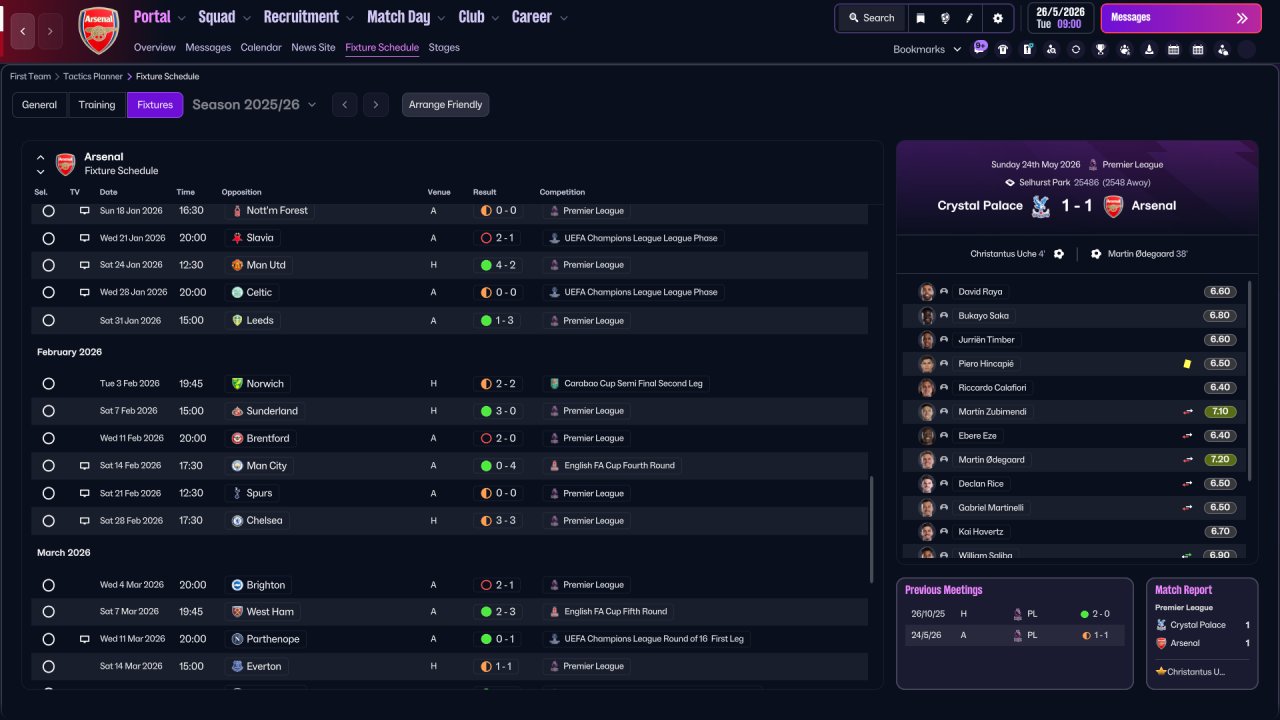Open the Squad dropdown menu
Screen dimensions: 1280x720
click(x=224, y=17)
